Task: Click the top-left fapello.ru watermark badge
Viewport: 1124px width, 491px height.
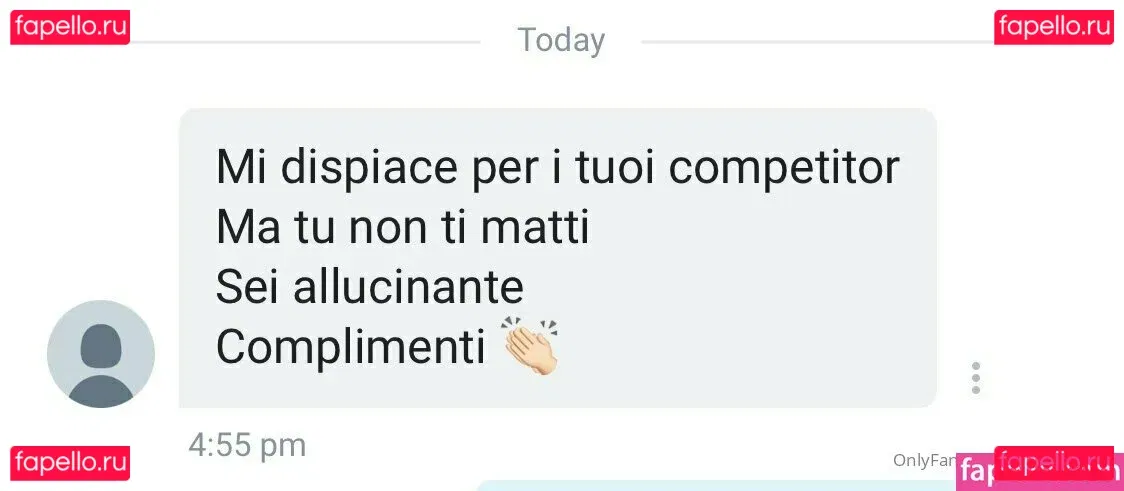Action: click(70, 28)
